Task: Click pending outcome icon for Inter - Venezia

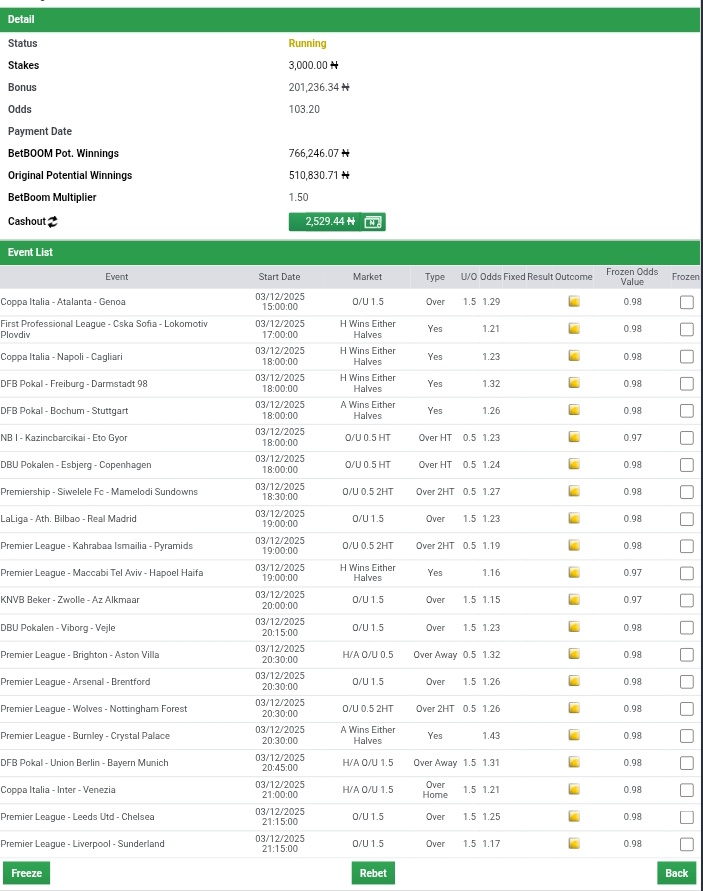Action: 574,789
